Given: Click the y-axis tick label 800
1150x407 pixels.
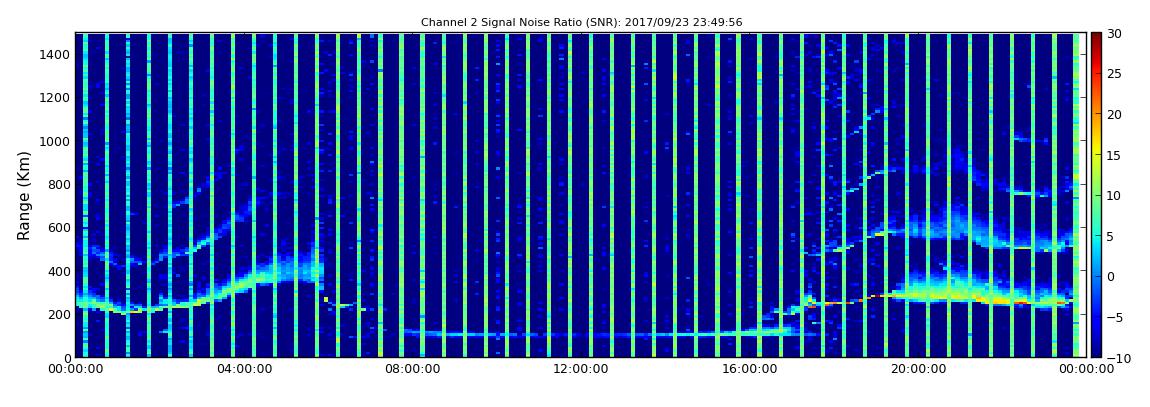Looking at the screenshot, I should (59, 184).
